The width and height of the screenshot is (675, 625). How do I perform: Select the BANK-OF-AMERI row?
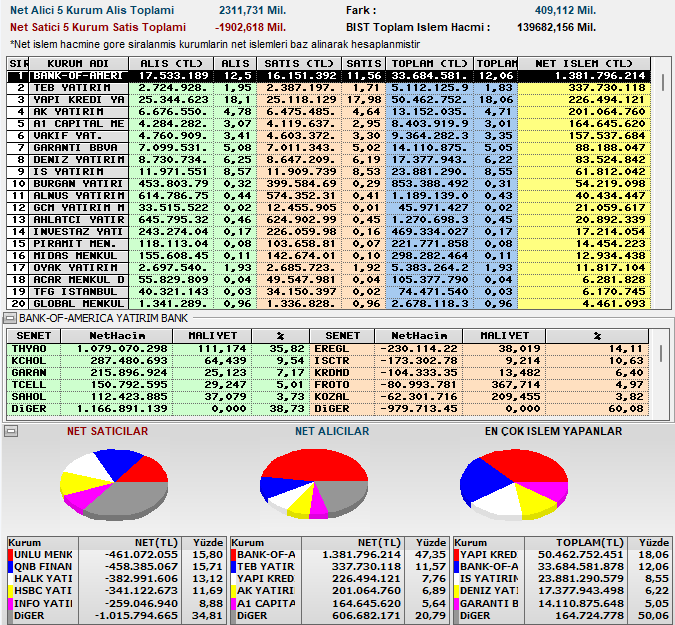pyautogui.click(x=328, y=76)
